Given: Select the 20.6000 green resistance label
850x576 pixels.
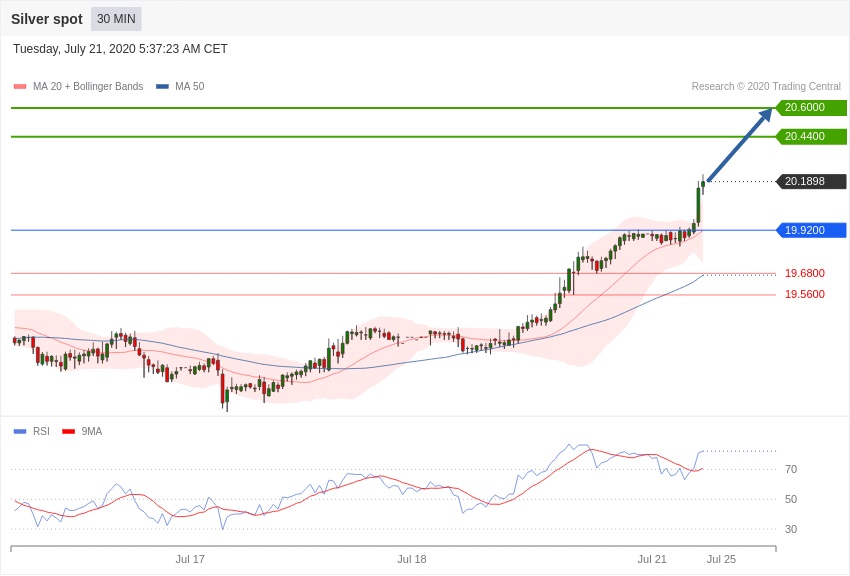Looking at the screenshot, I should pyautogui.click(x=810, y=108).
